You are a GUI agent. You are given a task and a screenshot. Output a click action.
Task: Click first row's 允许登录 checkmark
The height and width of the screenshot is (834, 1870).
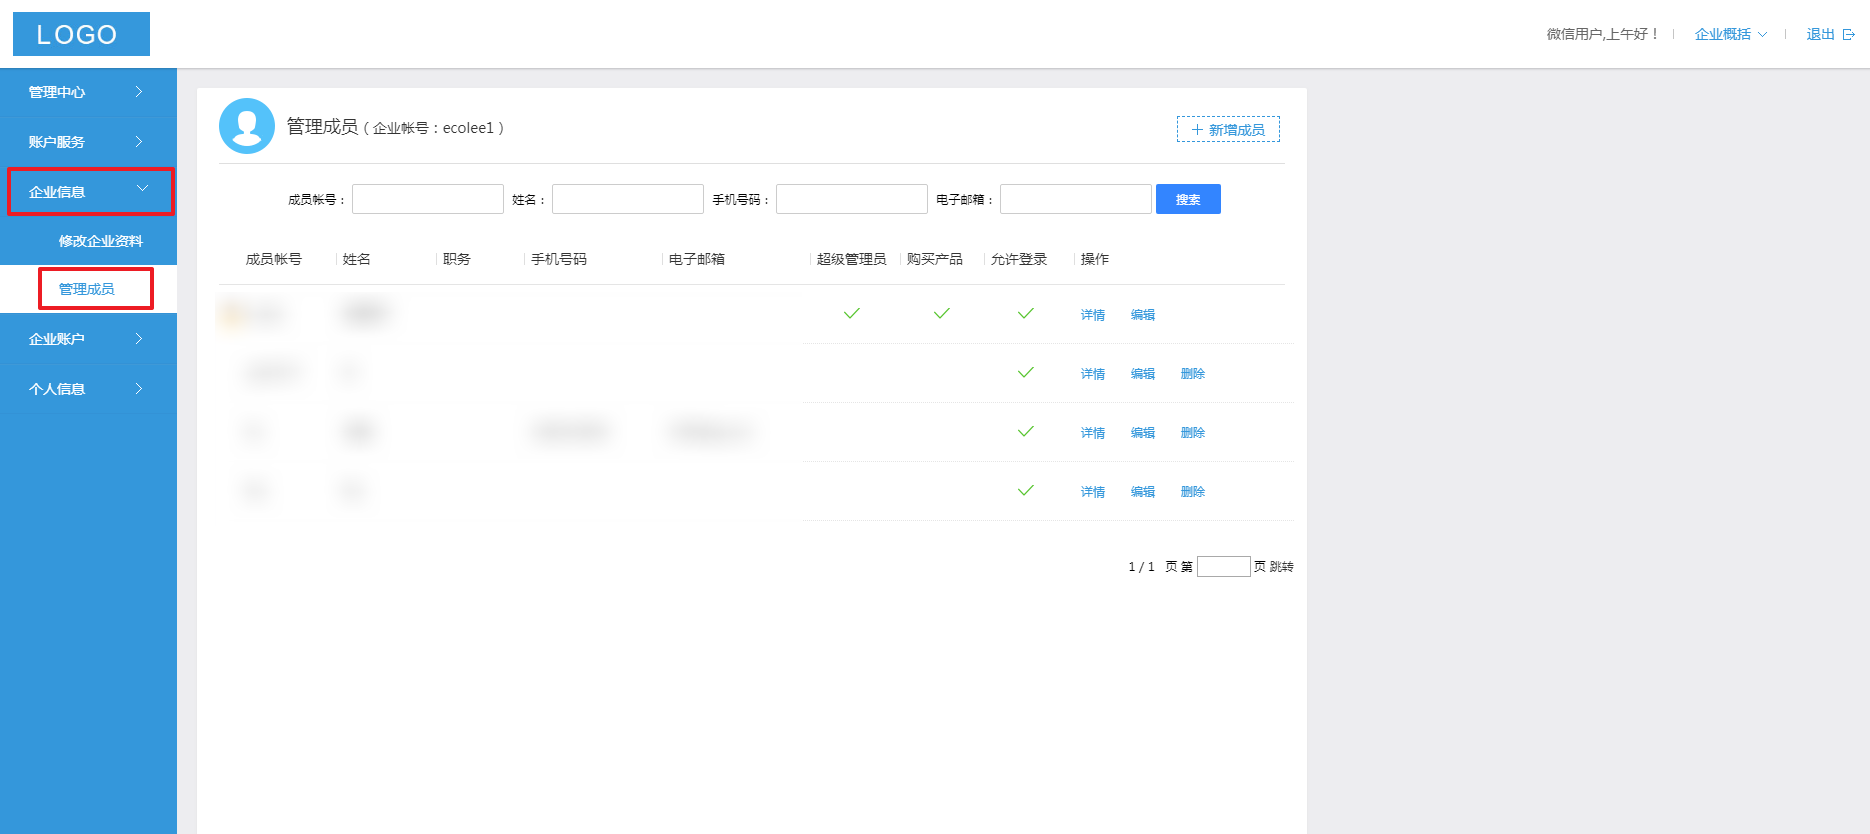(1025, 314)
